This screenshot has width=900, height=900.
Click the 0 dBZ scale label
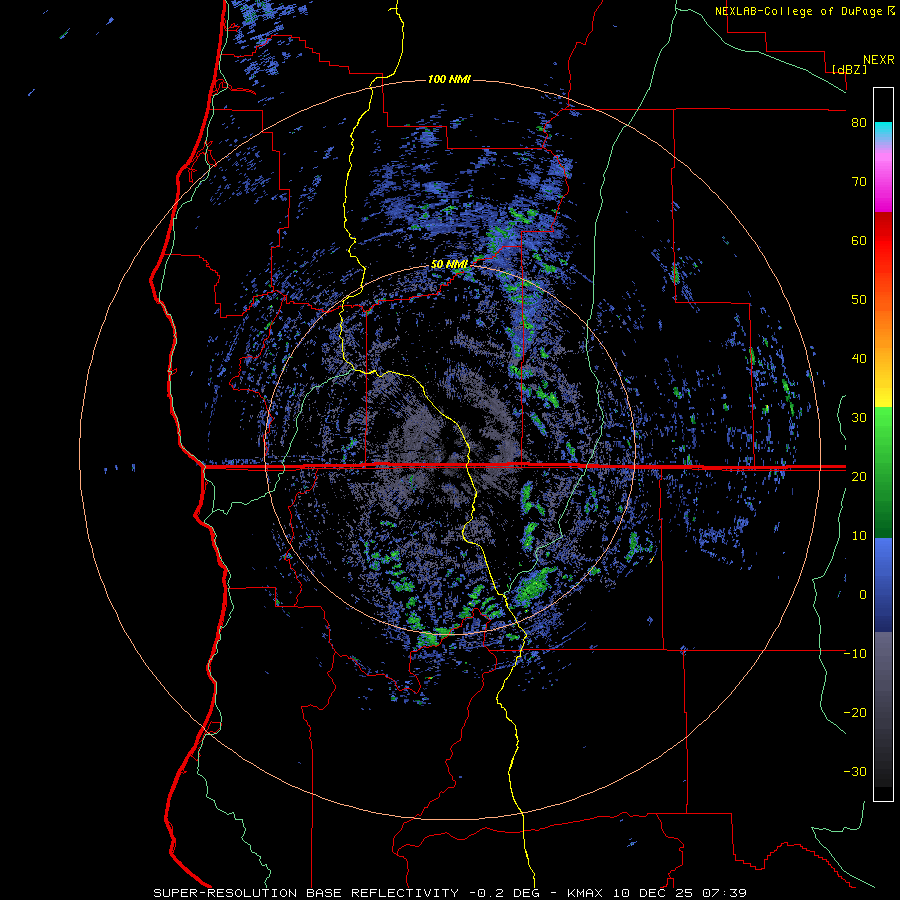tap(863, 595)
